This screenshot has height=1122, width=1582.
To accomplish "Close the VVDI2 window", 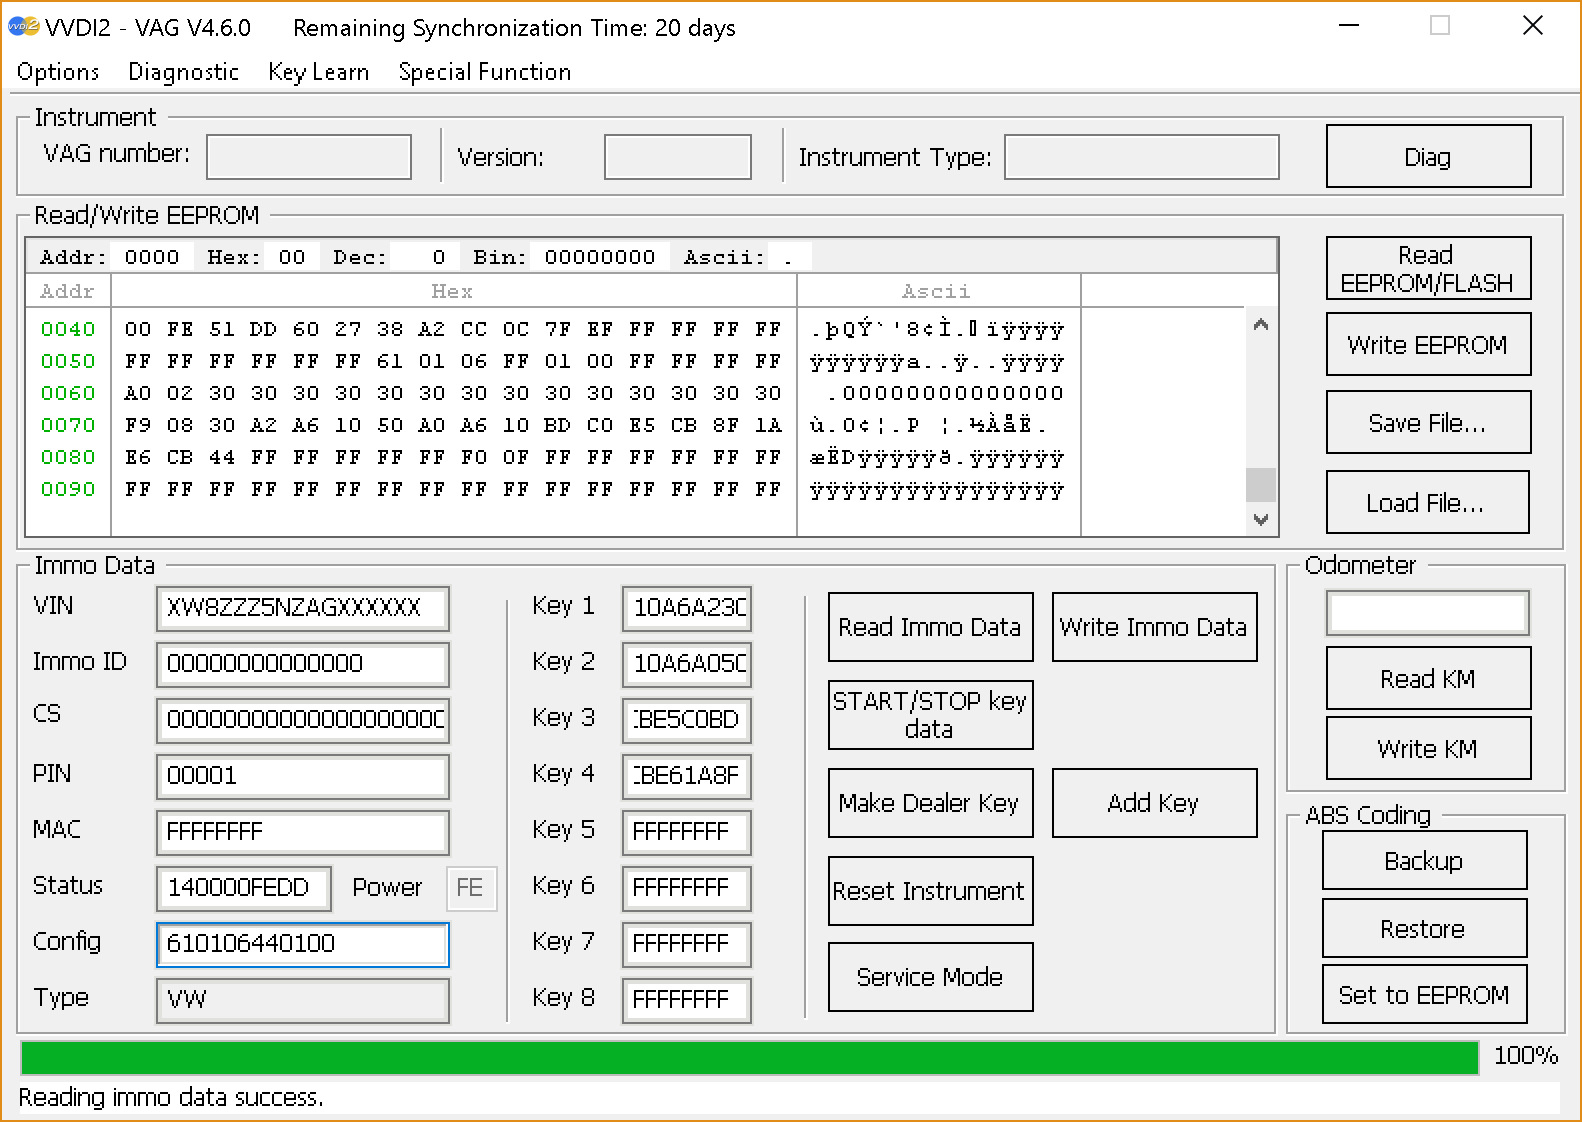I will pos(1532,26).
